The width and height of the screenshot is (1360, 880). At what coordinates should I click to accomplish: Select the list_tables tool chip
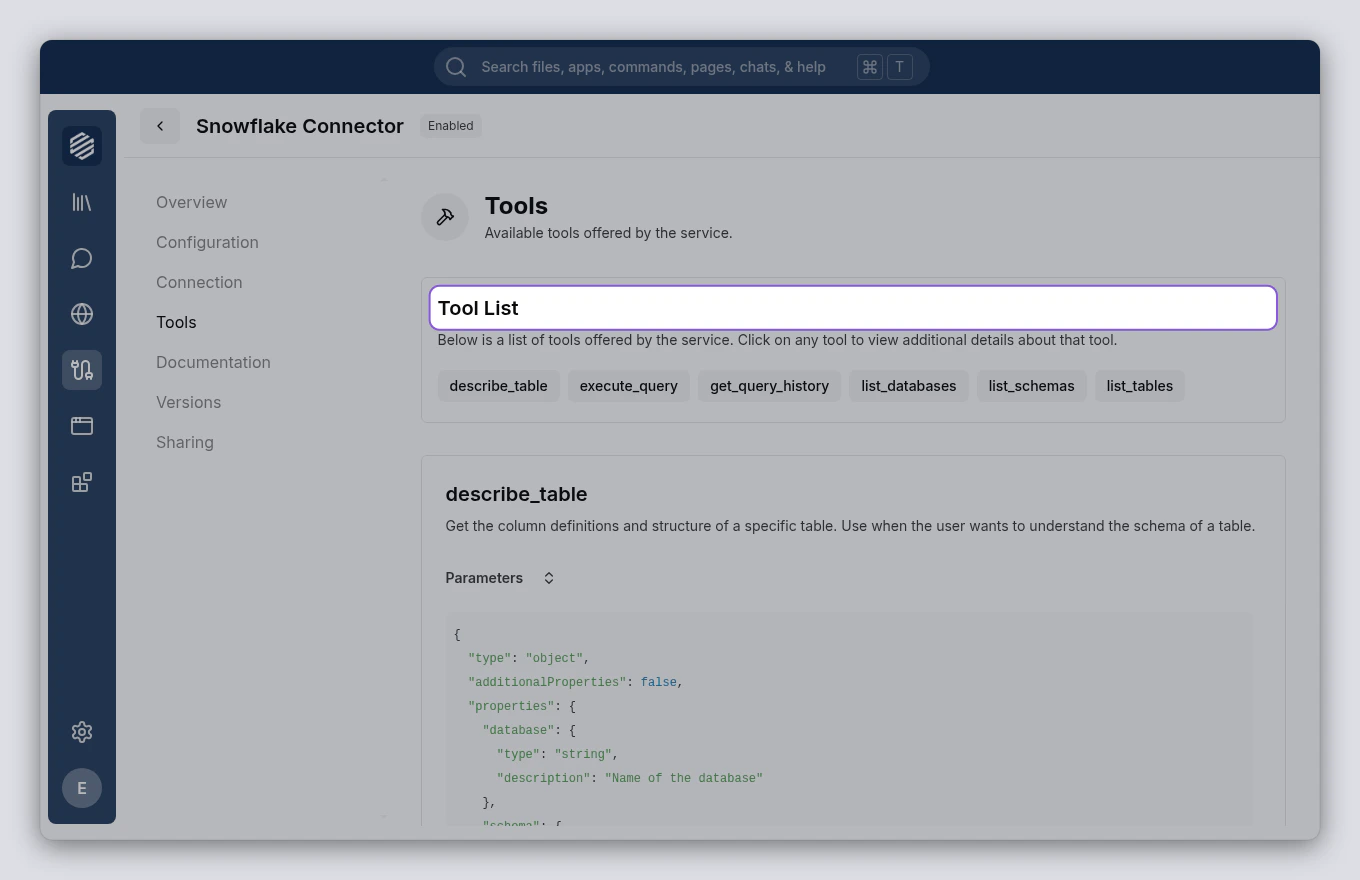pyautogui.click(x=1139, y=386)
